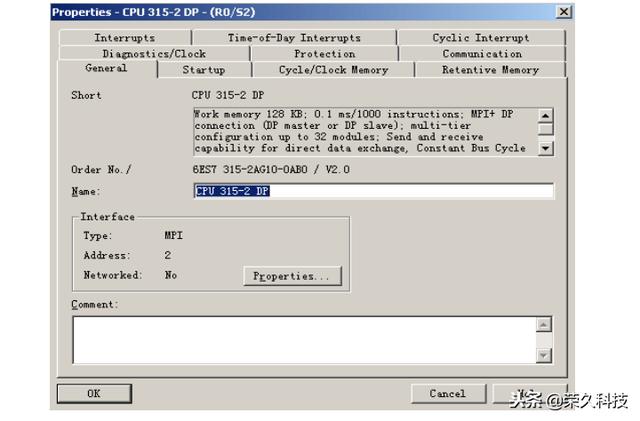Close the Properties dialog window
Viewport: 640px width, 421px height.
564,12
